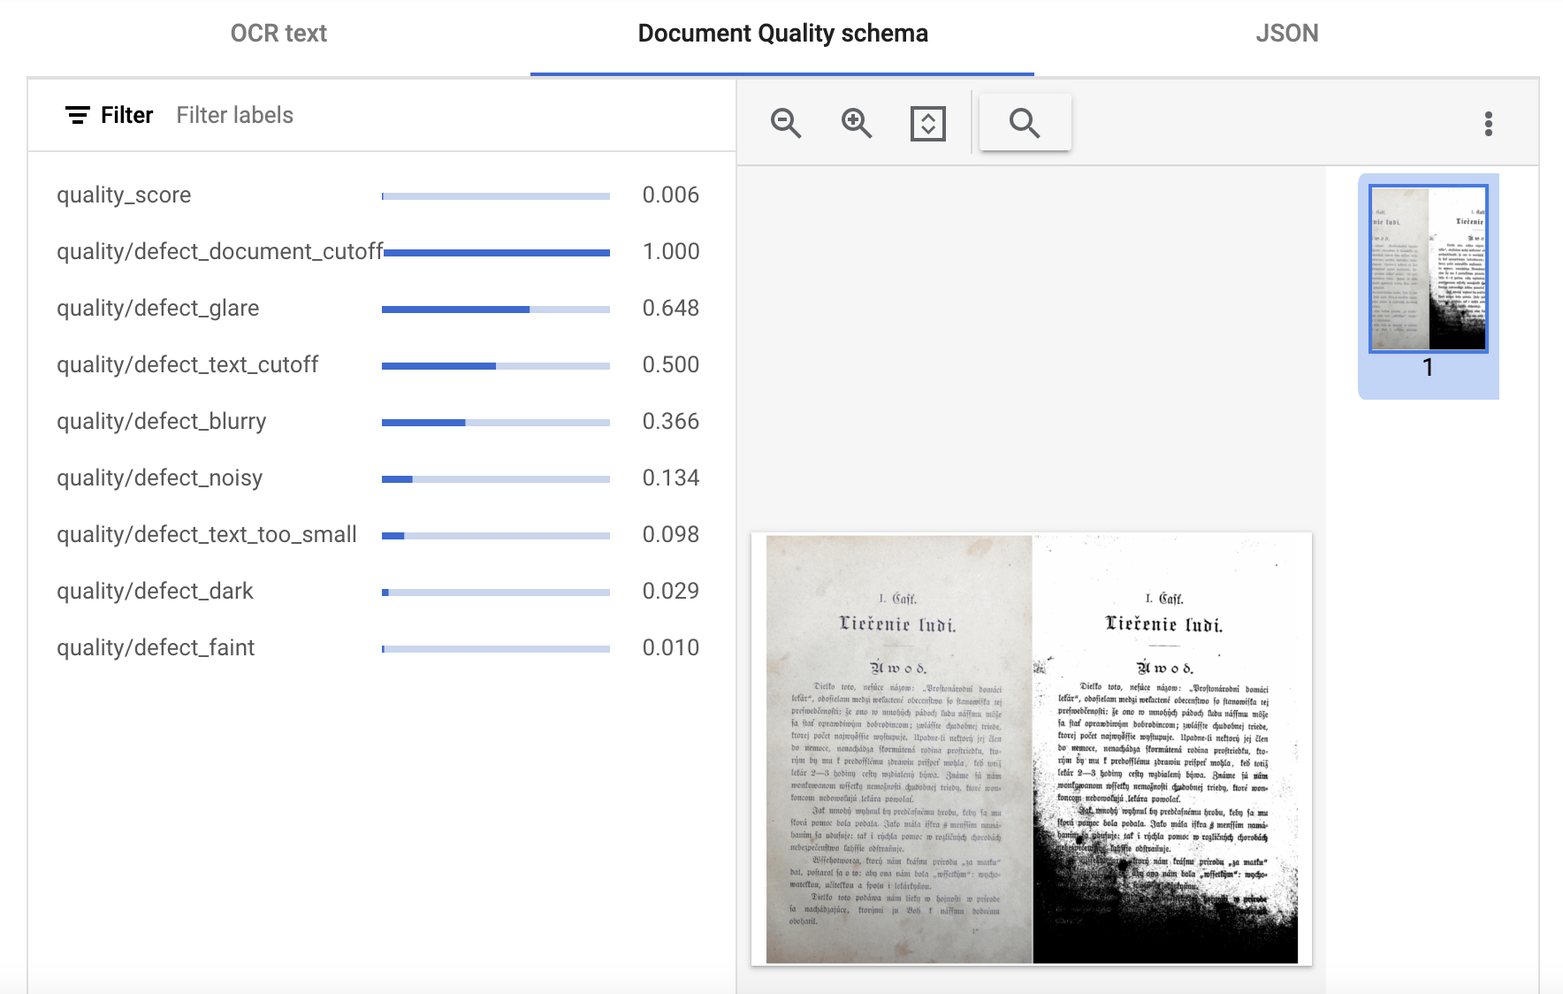The image size is (1563, 994).
Task: Open the three-dot more options menu
Action: tap(1488, 123)
